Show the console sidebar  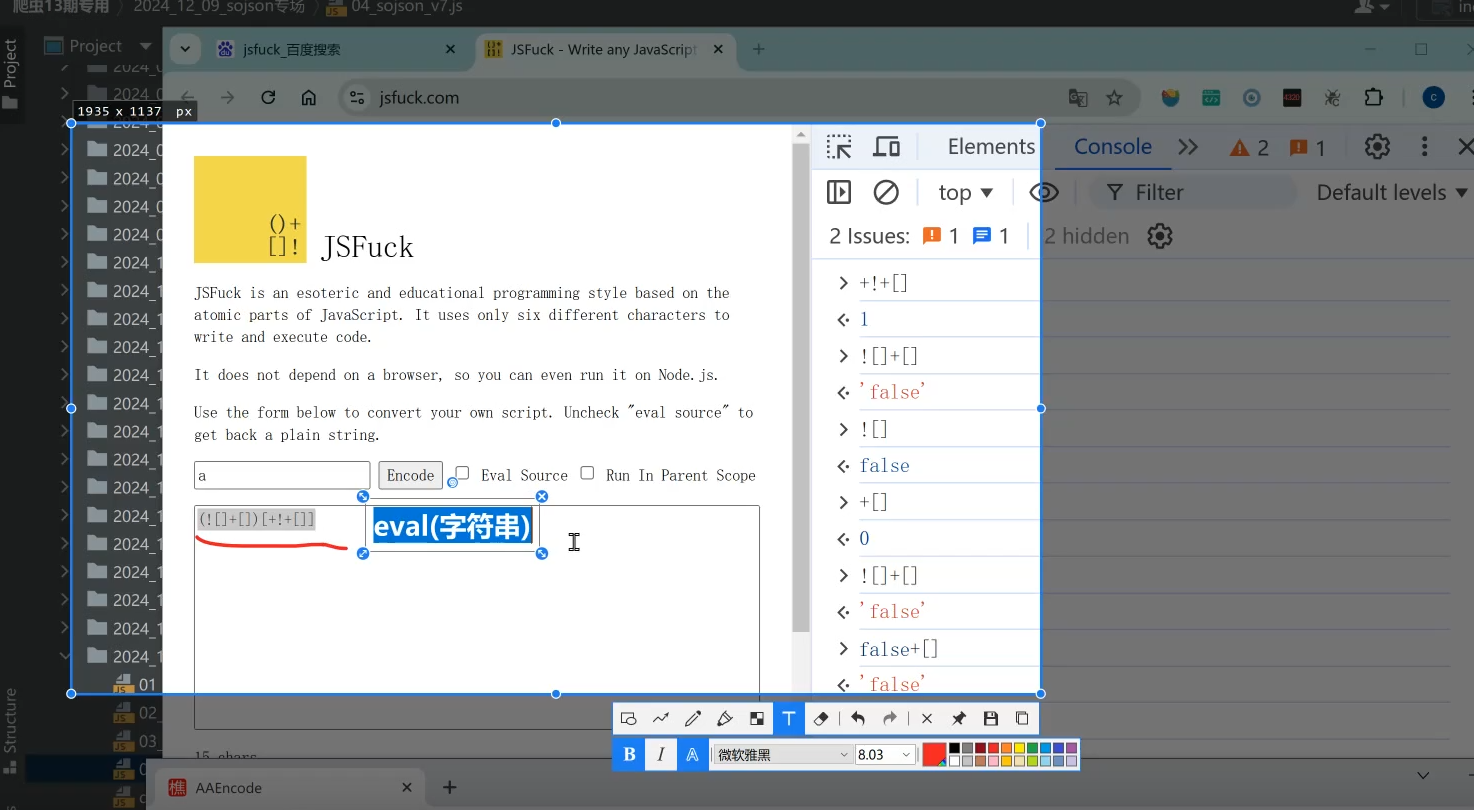[x=839, y=192]
